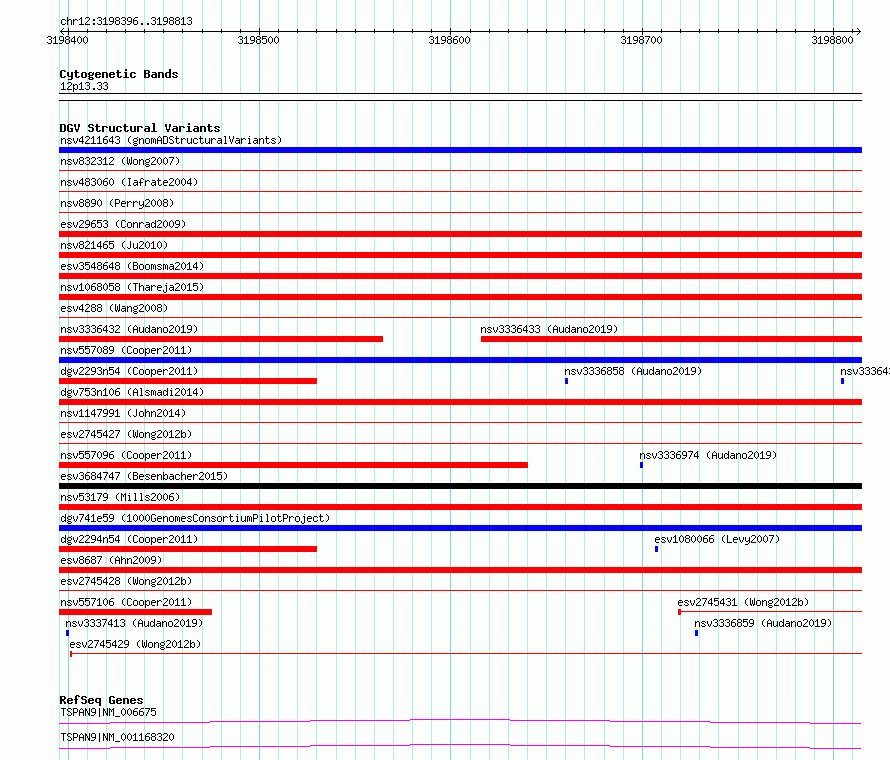Click the short red bar under nsv557106

tap(136, 612)
